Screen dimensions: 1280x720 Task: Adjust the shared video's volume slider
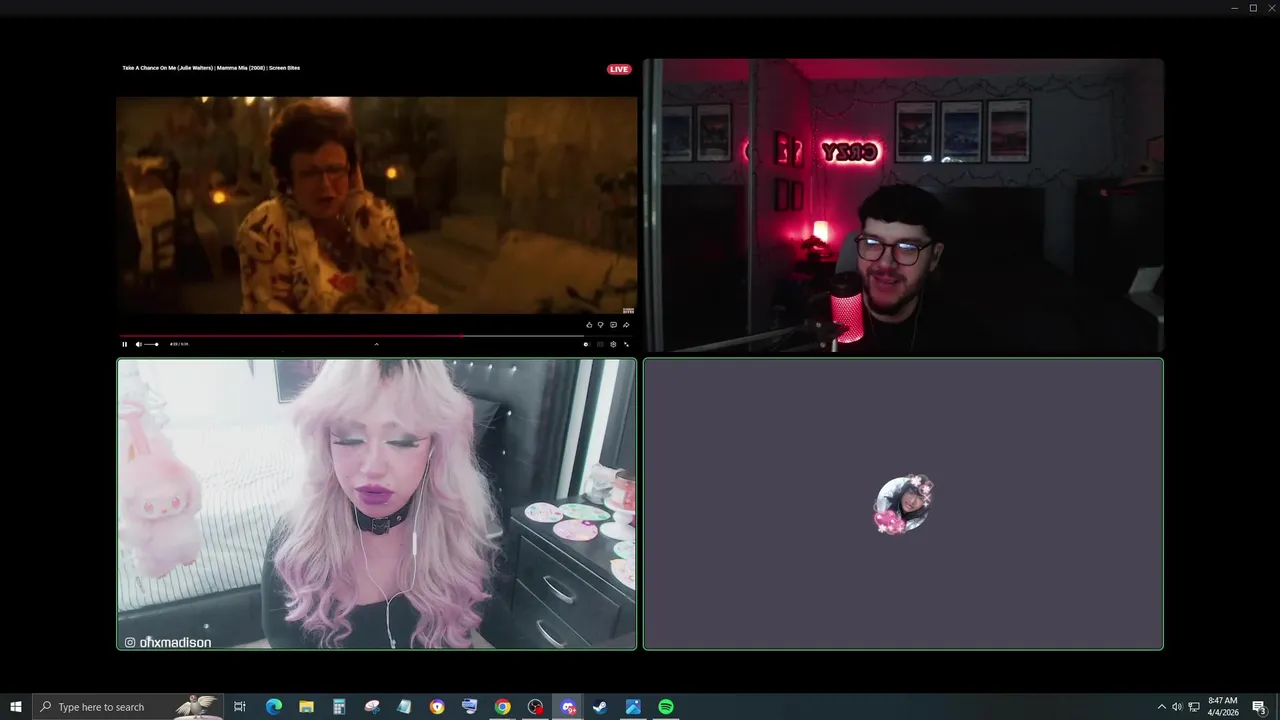pyautogui.click(x=151, y=344)
